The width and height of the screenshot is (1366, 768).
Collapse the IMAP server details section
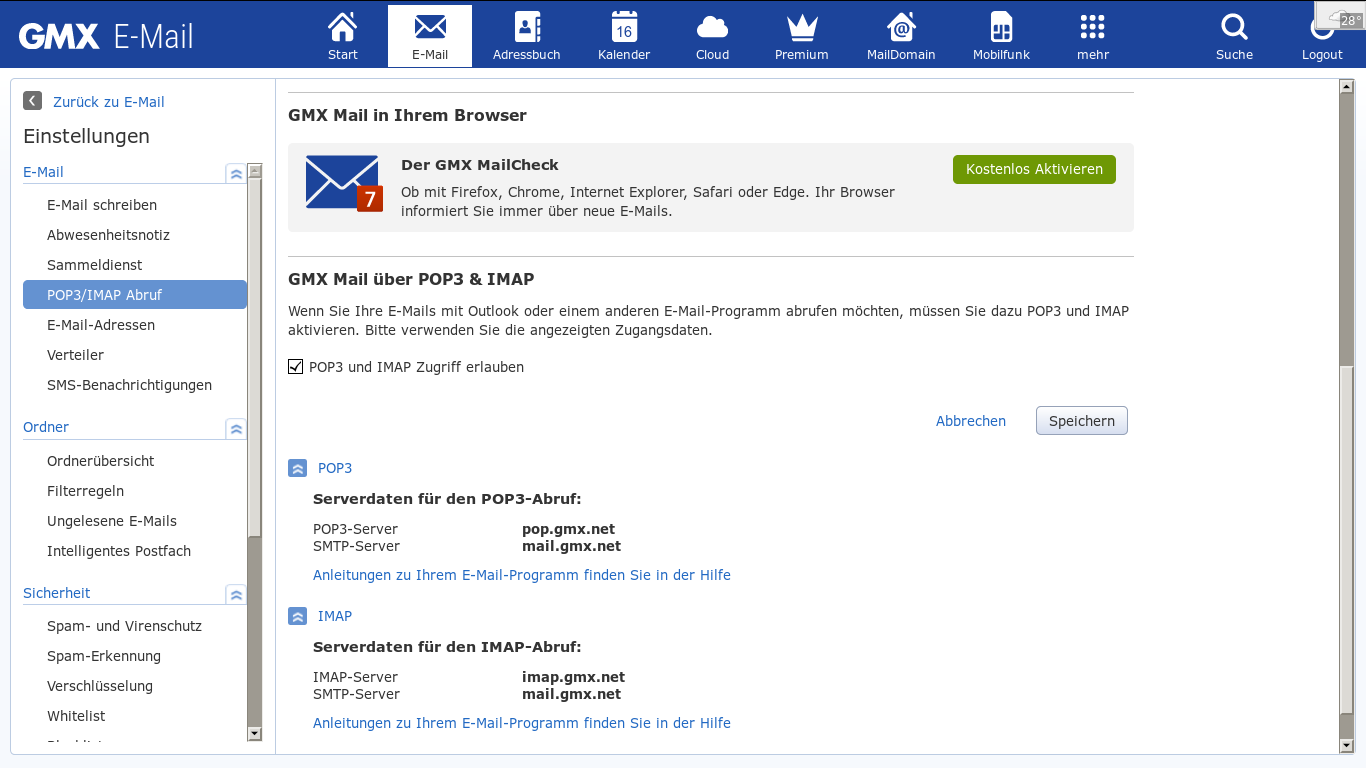pyautogui.click(x=297, y=616)
